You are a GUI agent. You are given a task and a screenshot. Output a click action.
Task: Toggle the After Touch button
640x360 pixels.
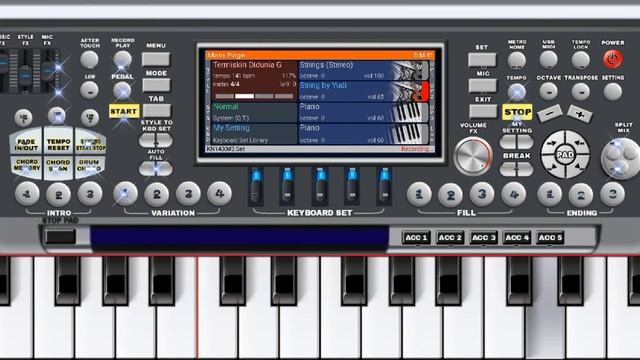click(89, 60)
